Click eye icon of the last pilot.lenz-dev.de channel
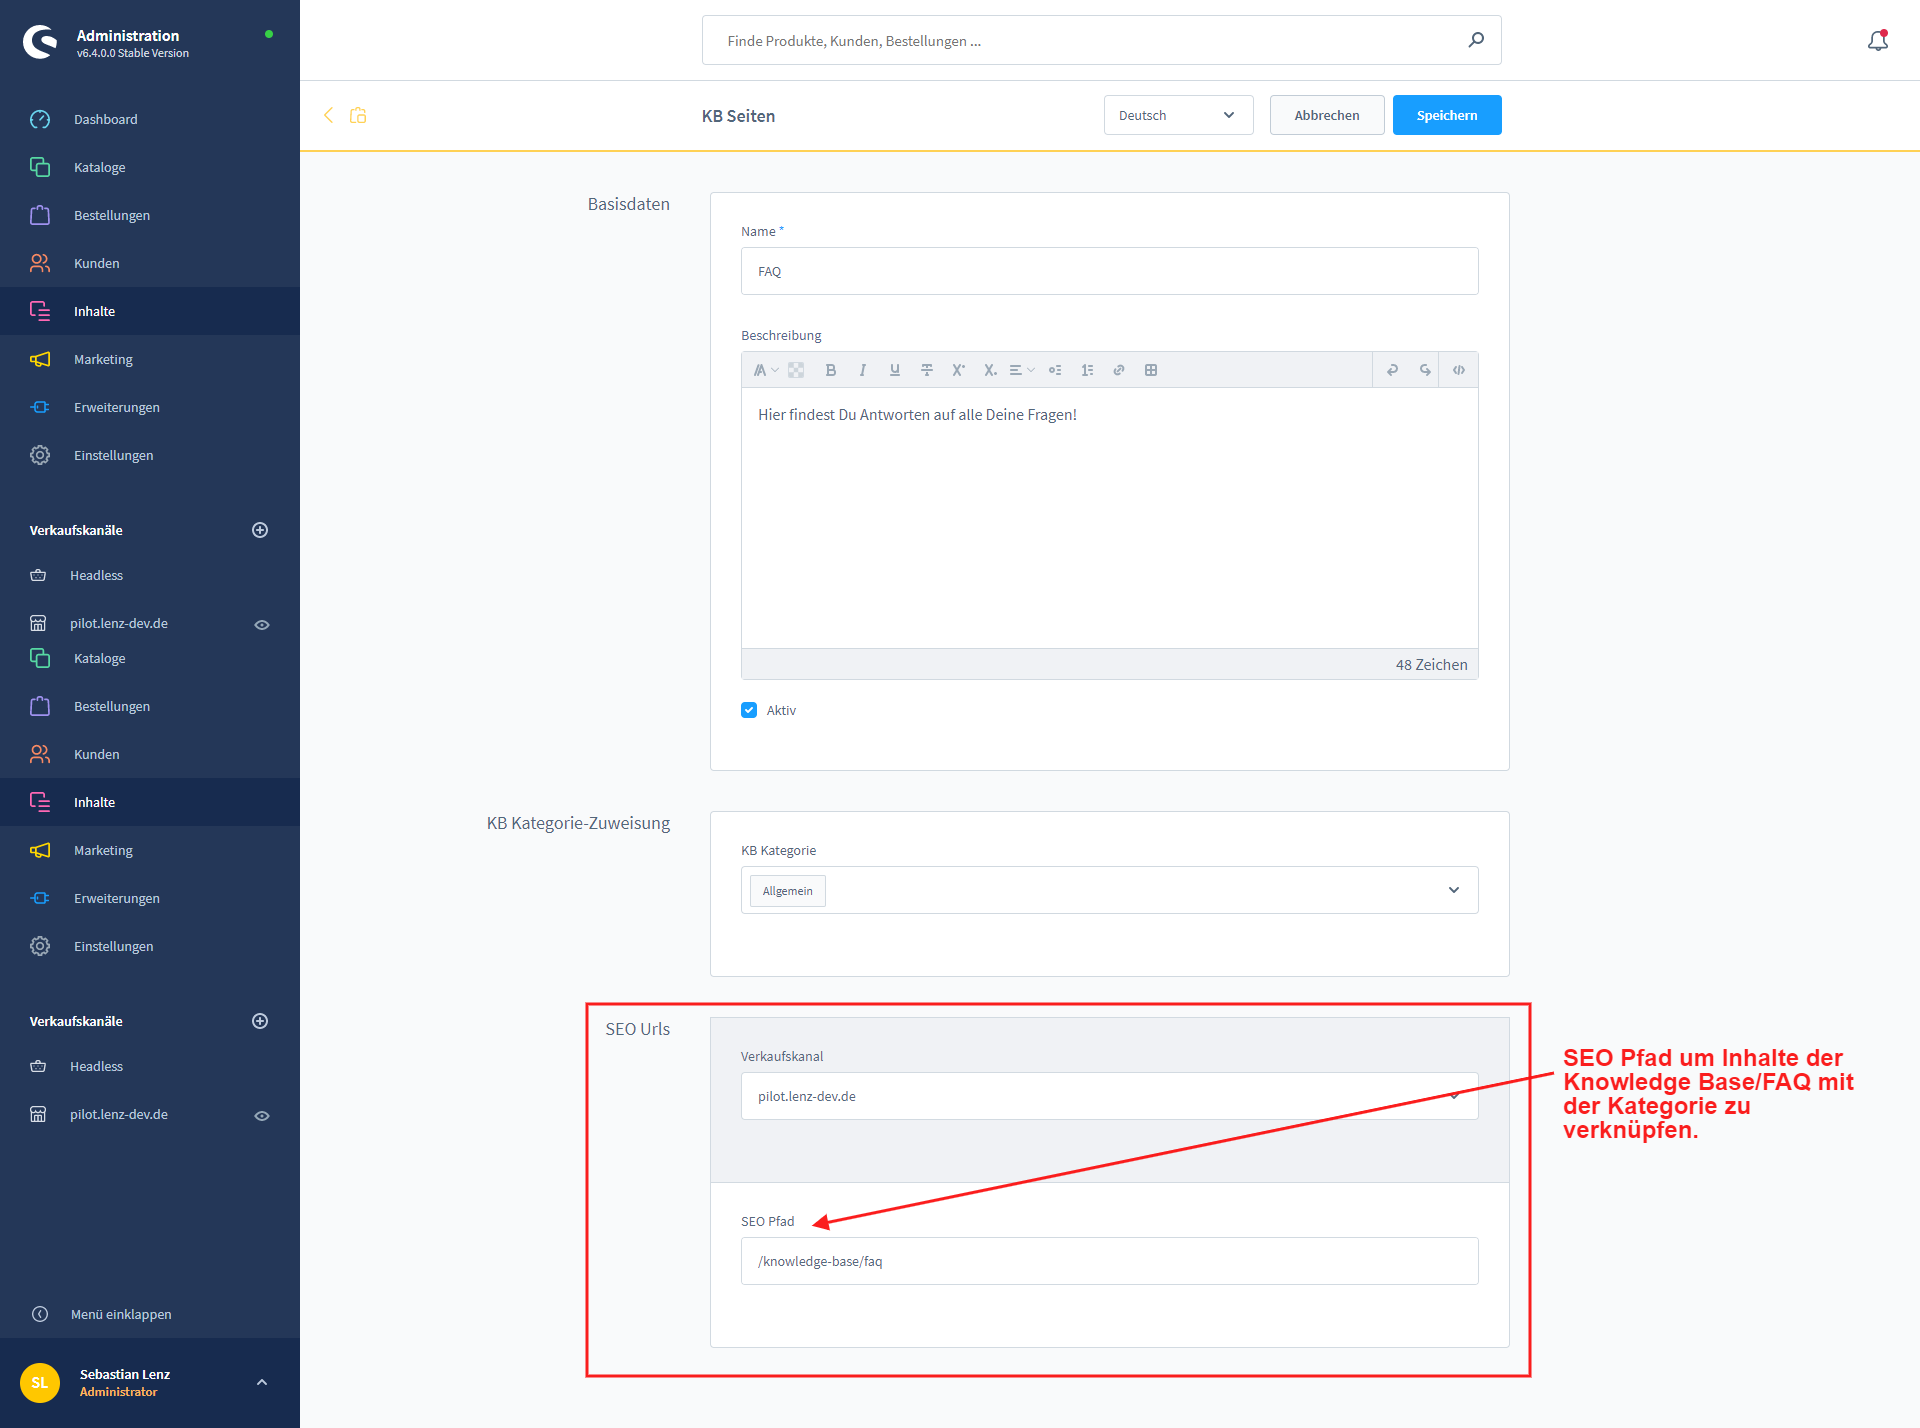This screenshot has height=1428, width=1920. (262, 1115)
